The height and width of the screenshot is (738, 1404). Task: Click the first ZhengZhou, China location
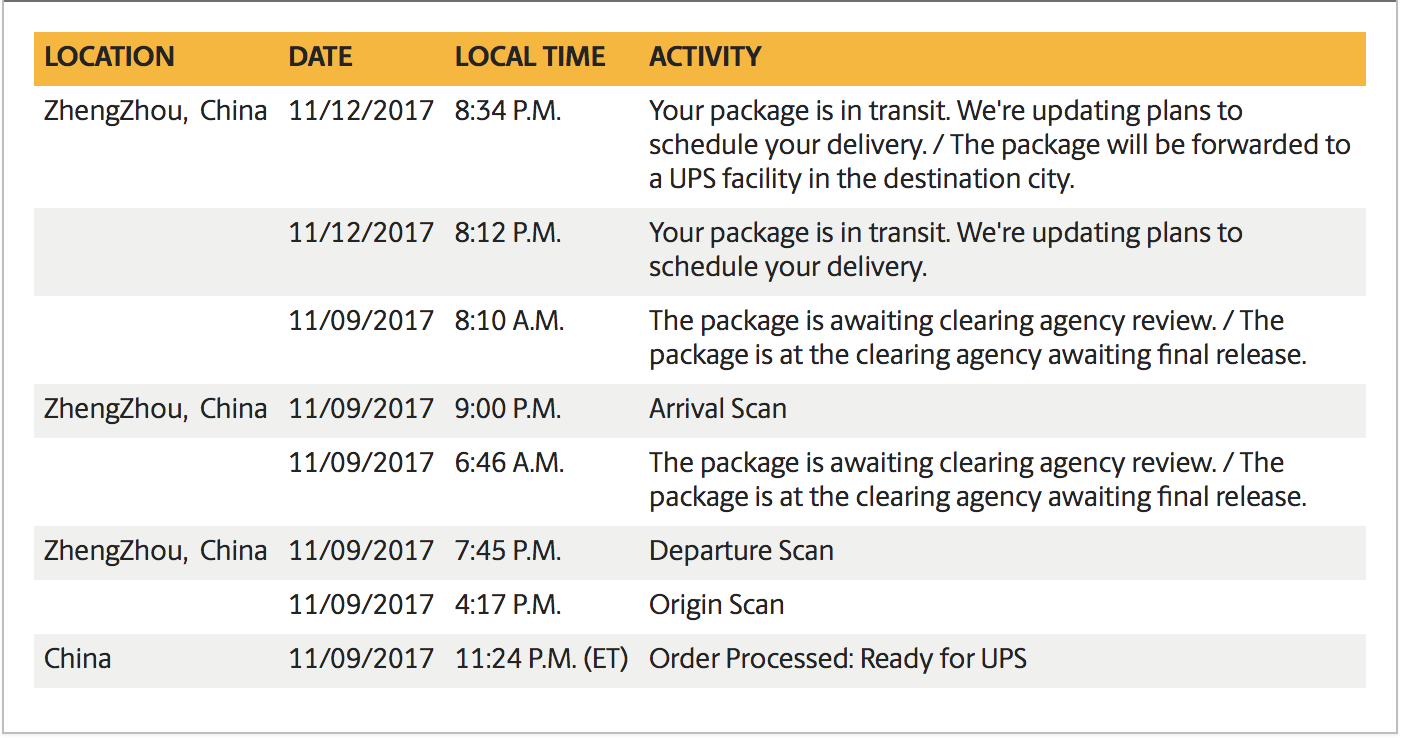point(155,111)
